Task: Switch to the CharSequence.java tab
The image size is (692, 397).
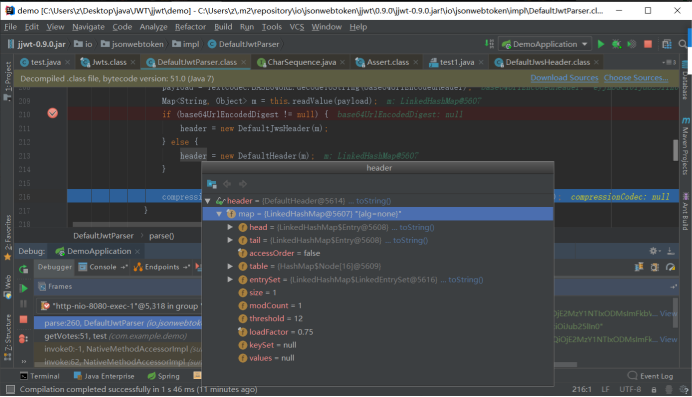Action: (301, 62)
